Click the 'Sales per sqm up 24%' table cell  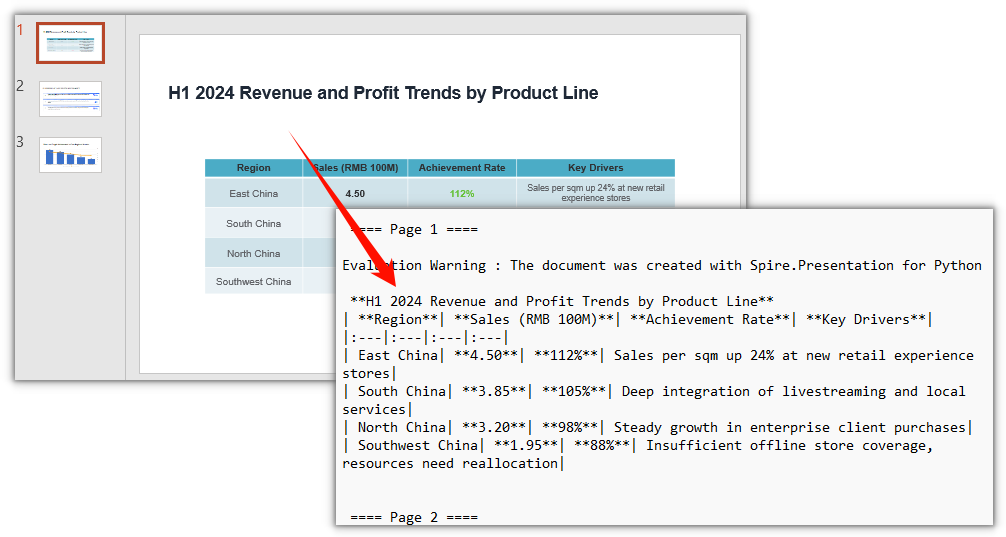pos(595,192)
